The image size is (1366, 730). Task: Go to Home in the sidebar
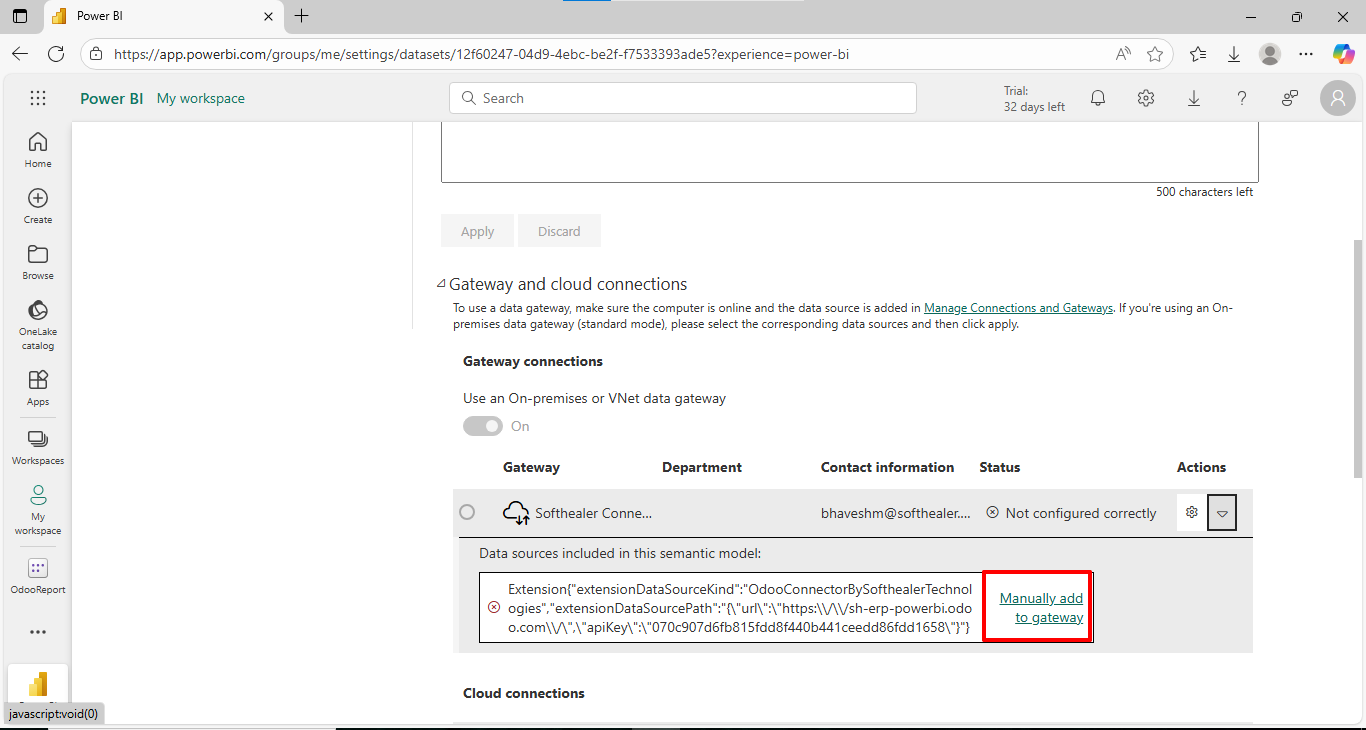38,149
